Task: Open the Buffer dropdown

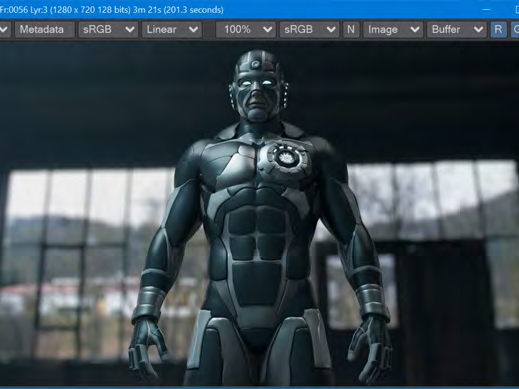Action: 457,29
